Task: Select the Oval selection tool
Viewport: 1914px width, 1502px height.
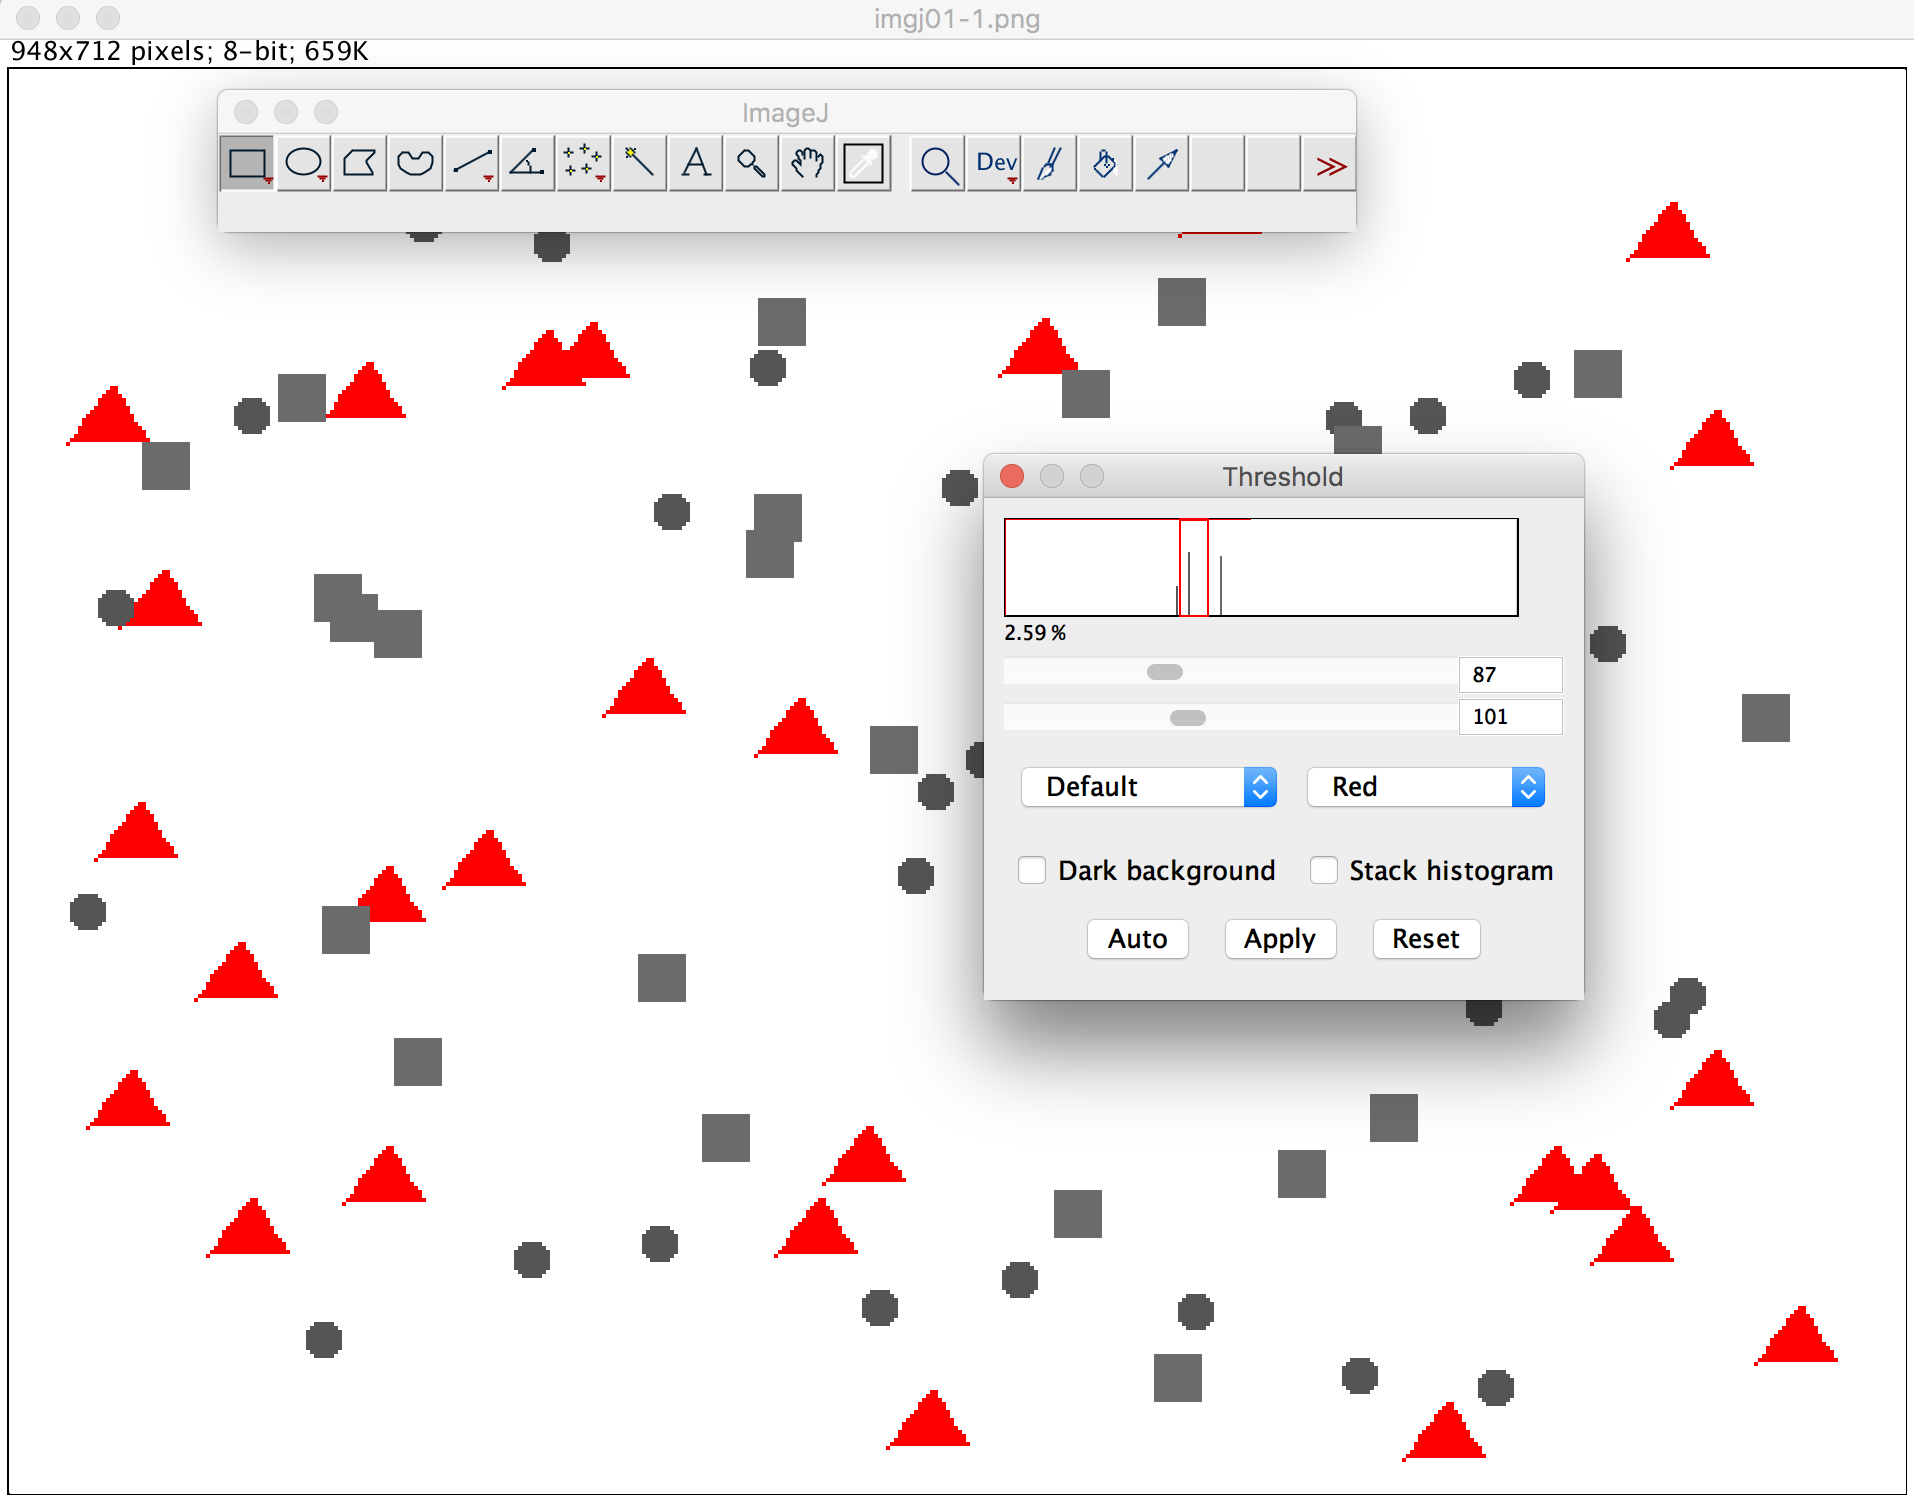Action: coord(303,164)
